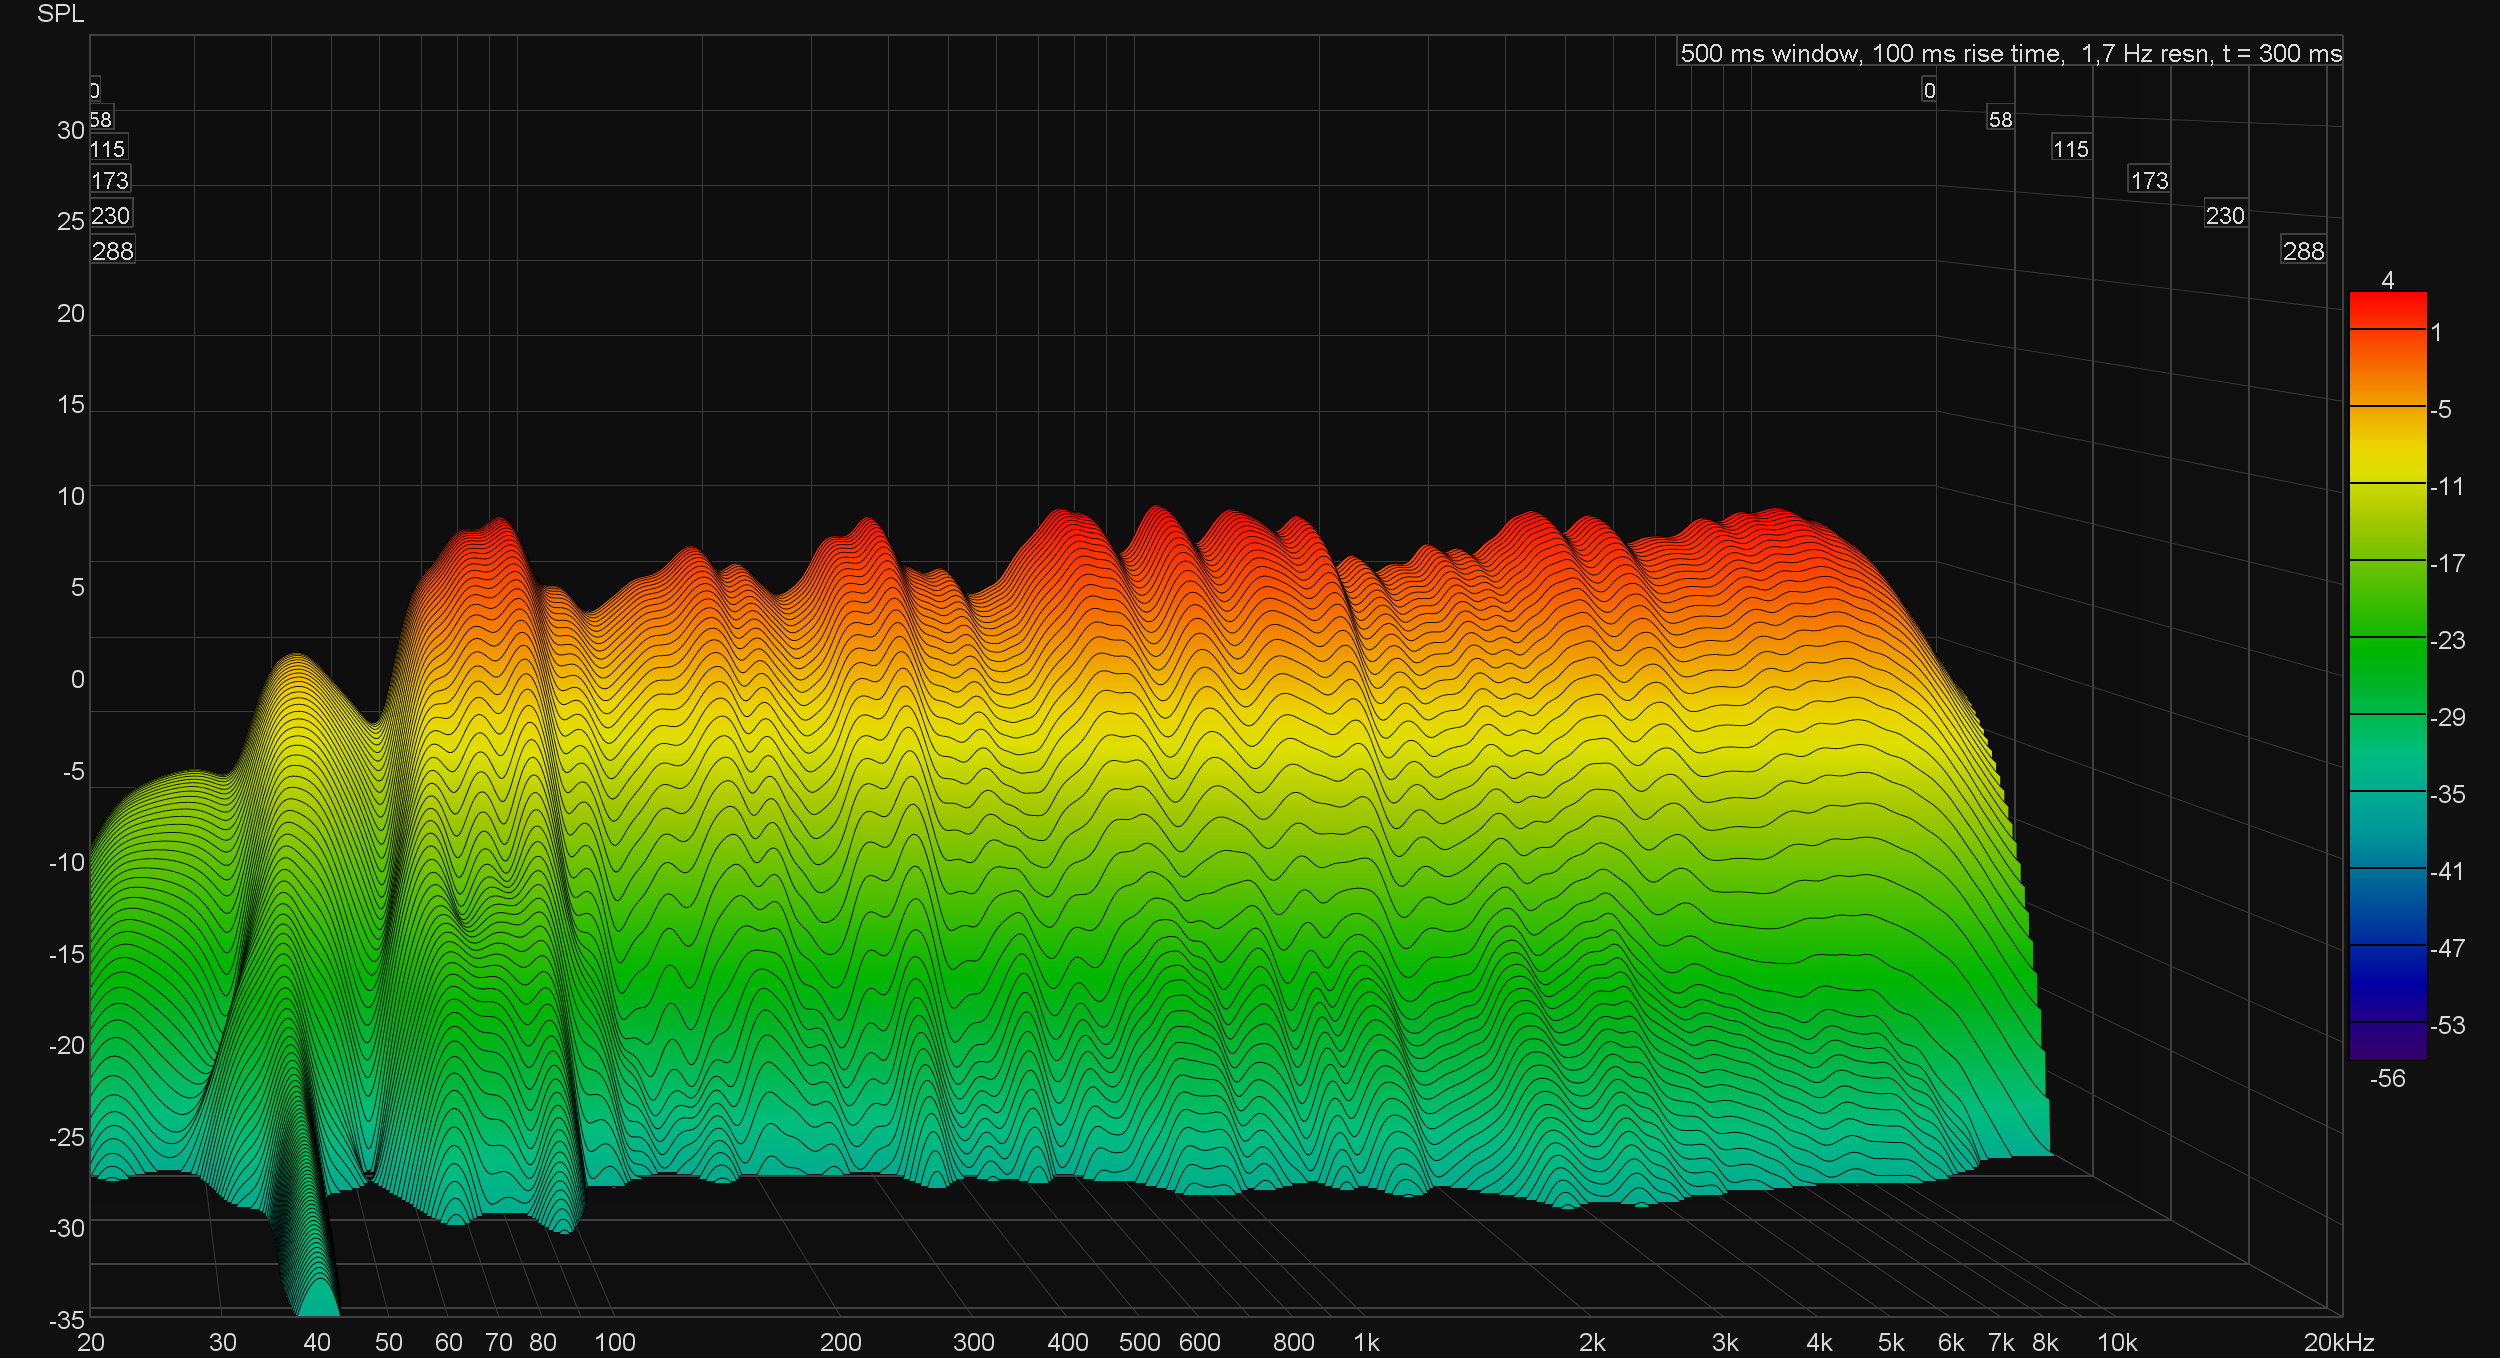The height and width of the screenshot is (1358, 2500).
Task: Click the right-side 288 ms time label
Action: point(2303,251)
